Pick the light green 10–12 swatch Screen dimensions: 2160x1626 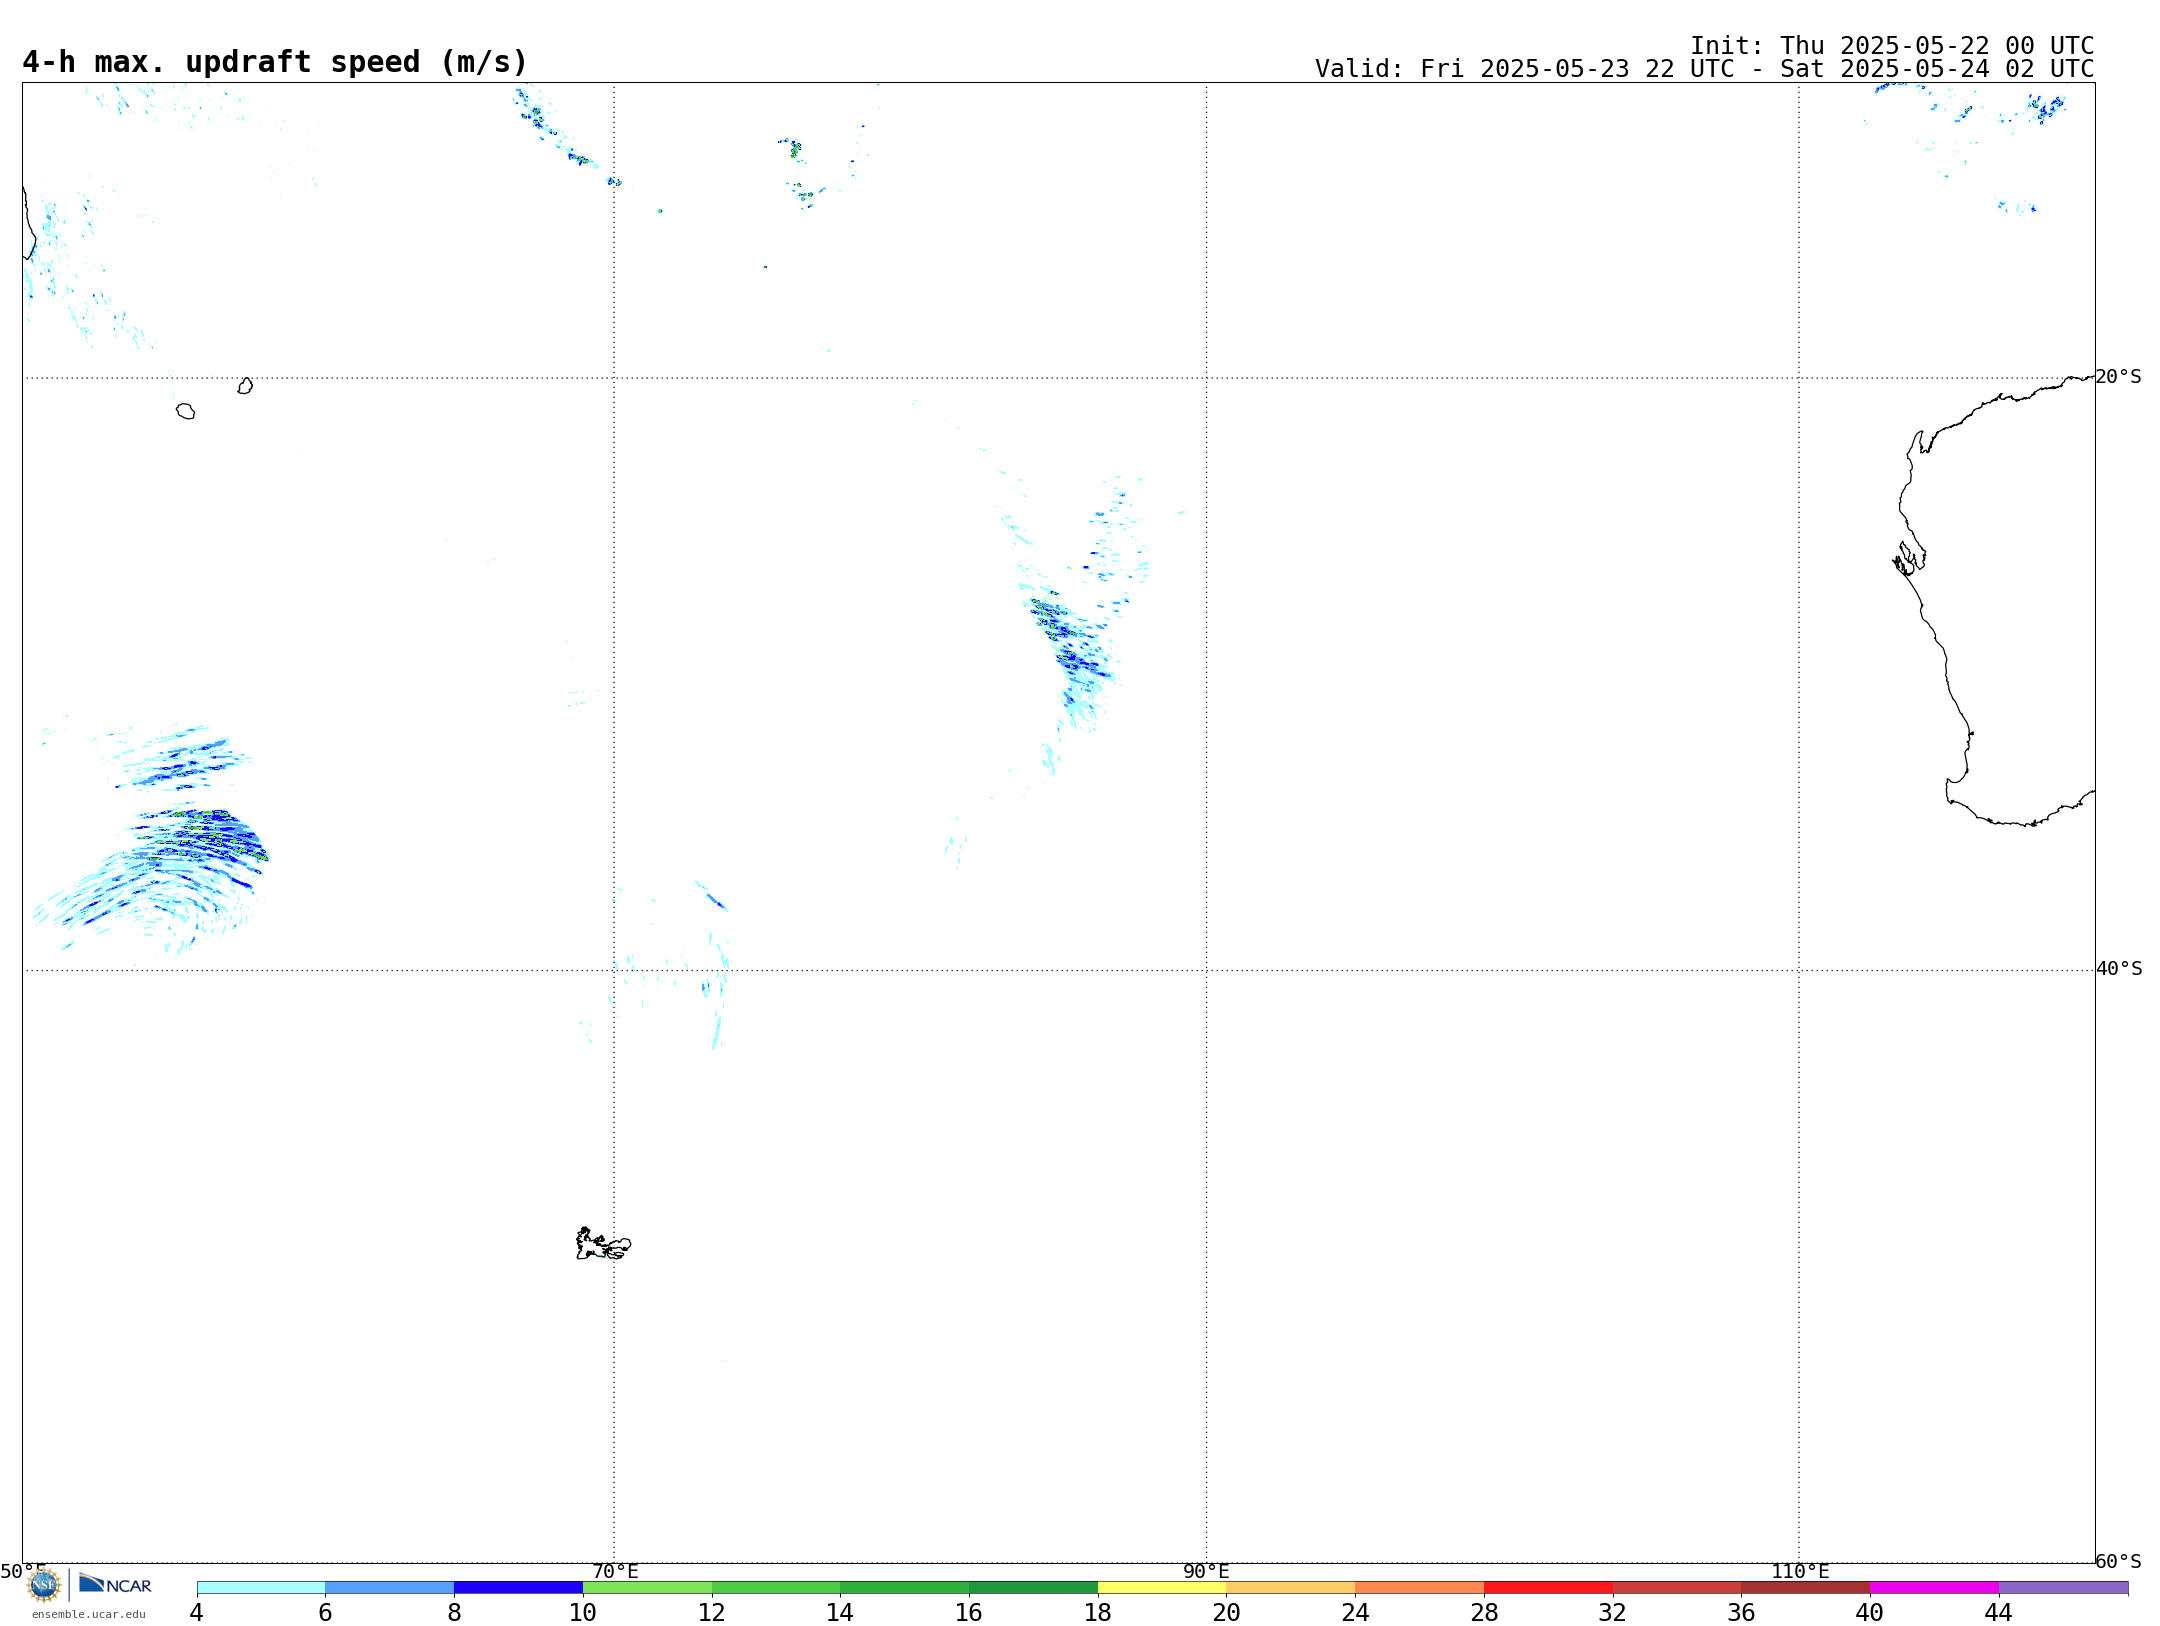(647, 1588)
